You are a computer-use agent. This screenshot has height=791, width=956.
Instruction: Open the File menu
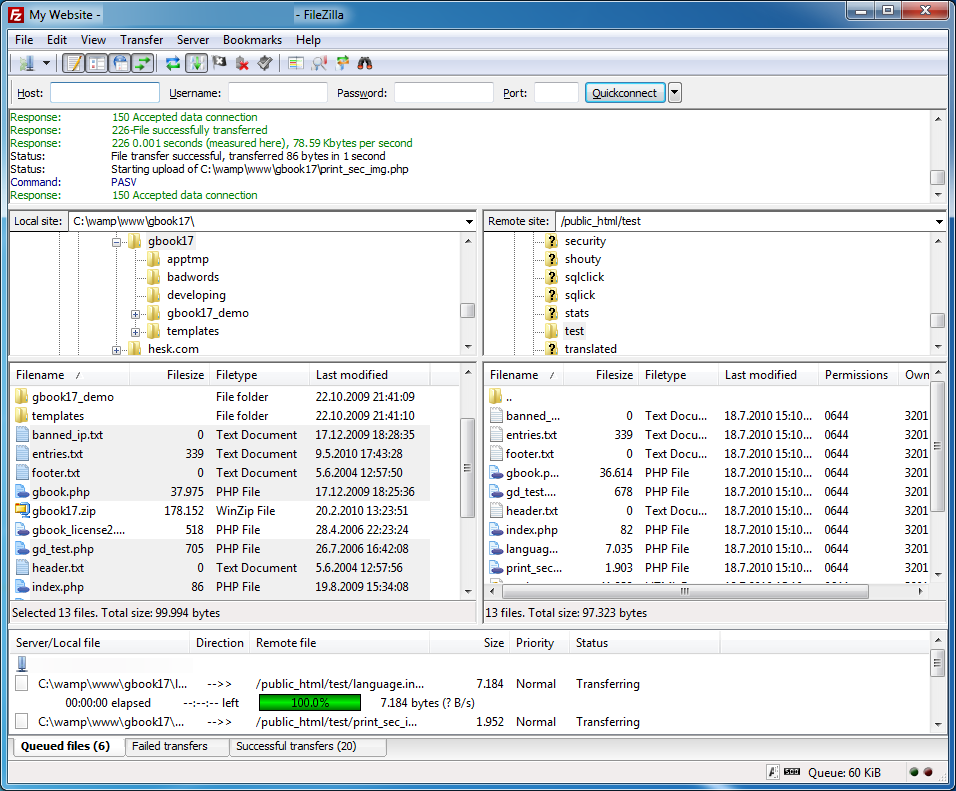(24, 40)
